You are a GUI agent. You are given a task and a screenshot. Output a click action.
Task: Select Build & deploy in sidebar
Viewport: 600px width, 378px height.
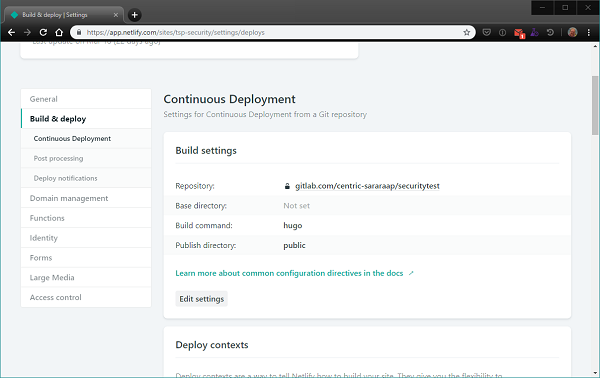(86, 119)
